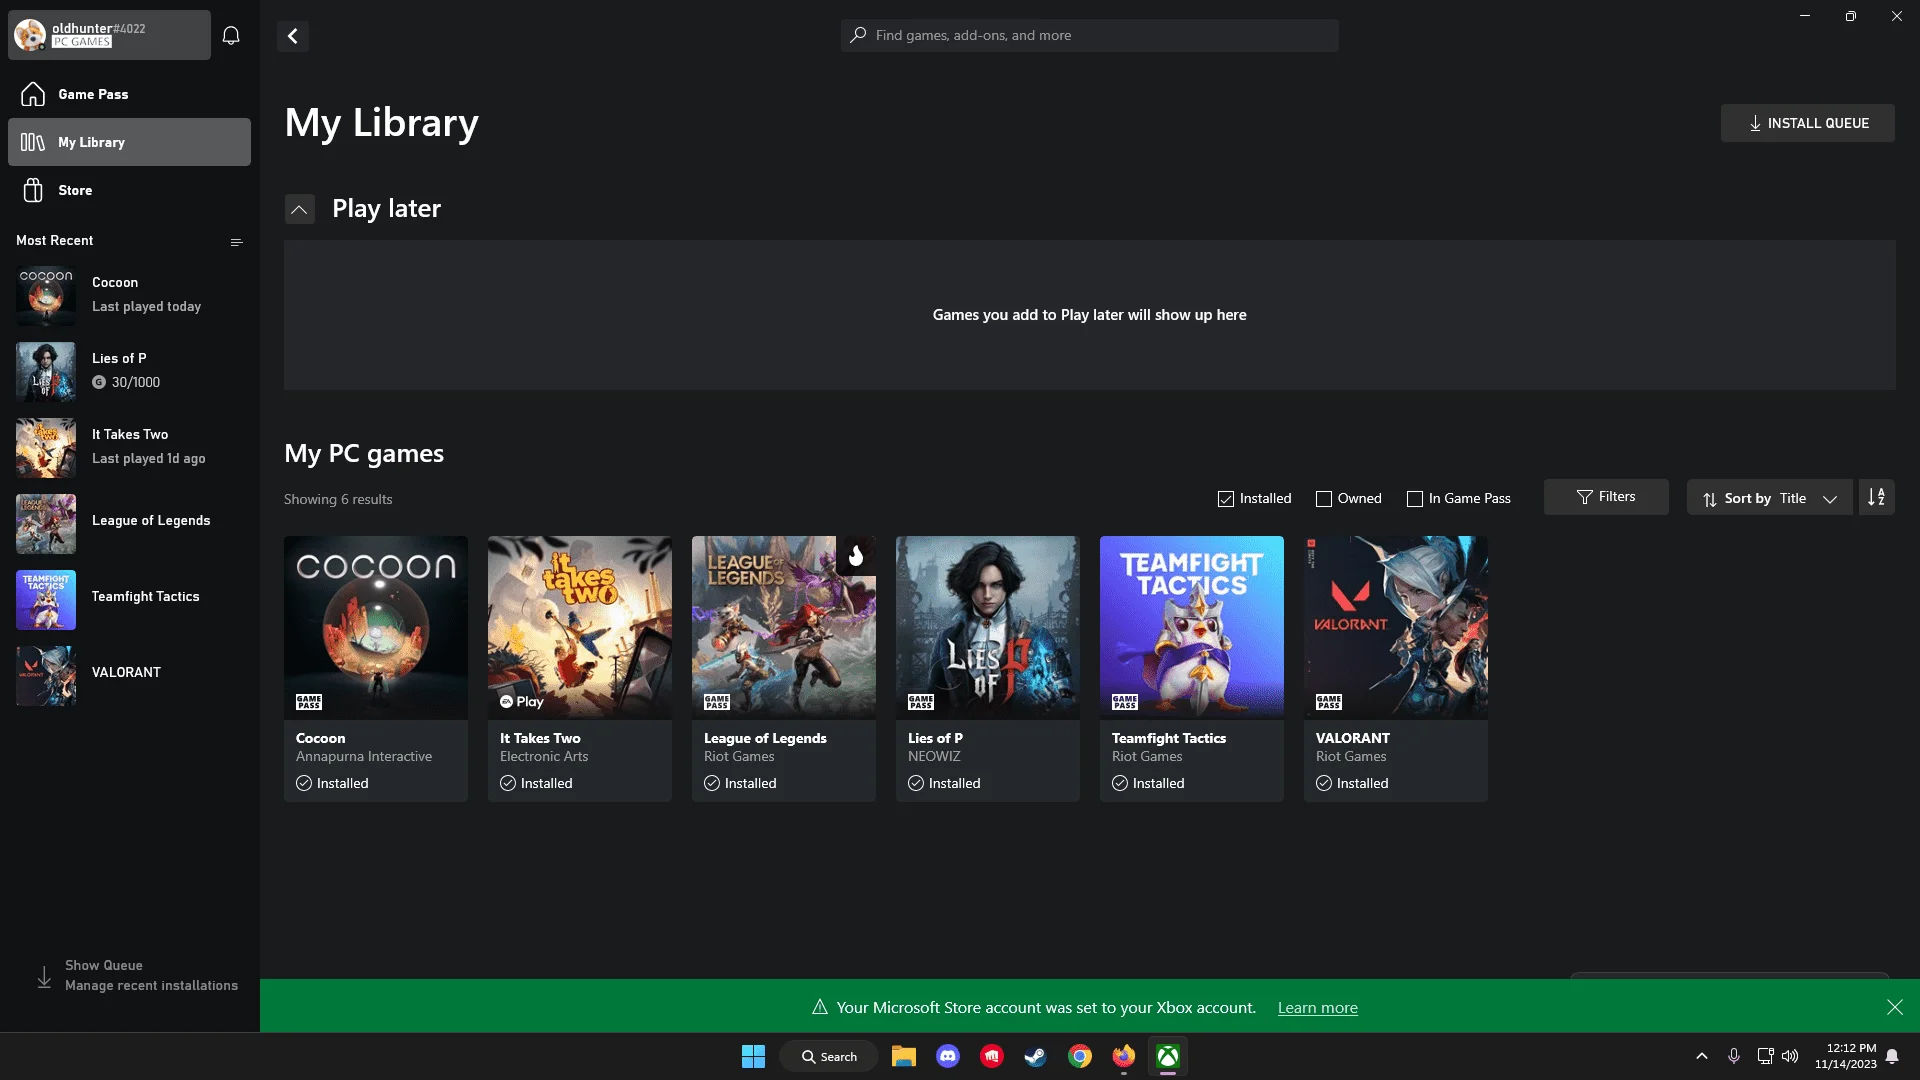Uncheck the Installed filter checkbox
This screenshot has width=1920, height=1080.
pyautogui.click(x=1226, y=499)
